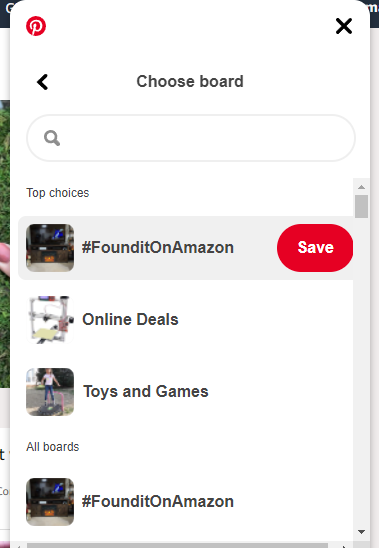This screenshot has width=379, height=548.
Task: Click the board list scroll up arrow
Action: pos(362,187)
